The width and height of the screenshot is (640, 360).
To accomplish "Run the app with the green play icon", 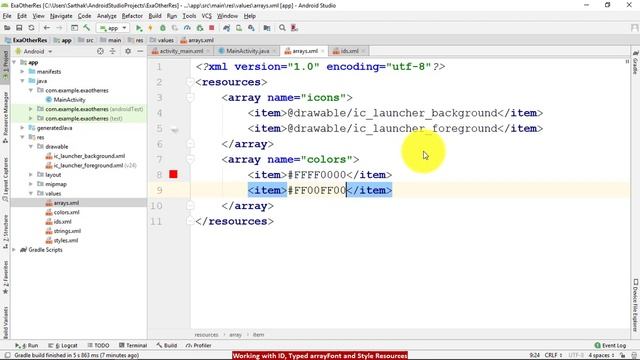I will pos(139,28).
